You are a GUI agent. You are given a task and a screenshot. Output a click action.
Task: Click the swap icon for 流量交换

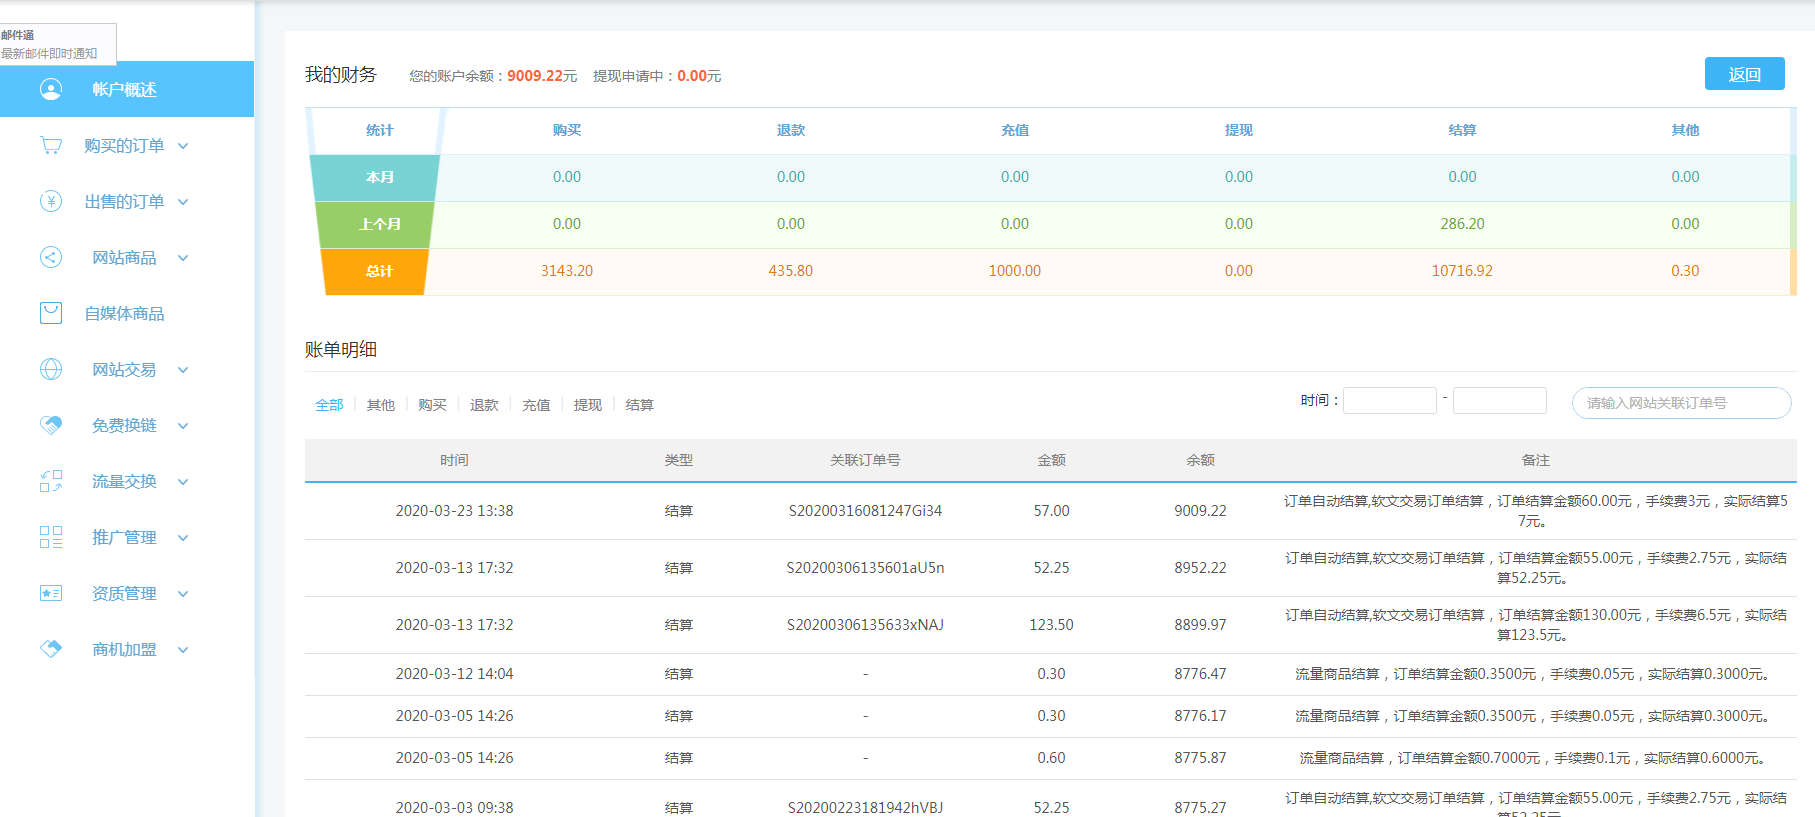[51, 481]
